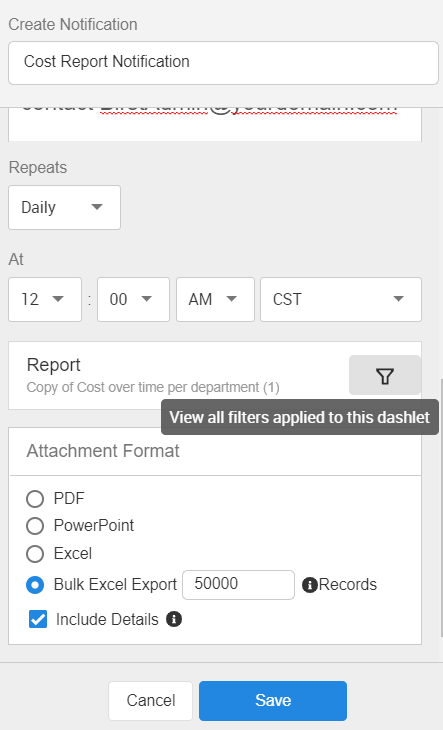
Task: Open the Repeats Daily dropdown
Action: (x=64, y=207)
